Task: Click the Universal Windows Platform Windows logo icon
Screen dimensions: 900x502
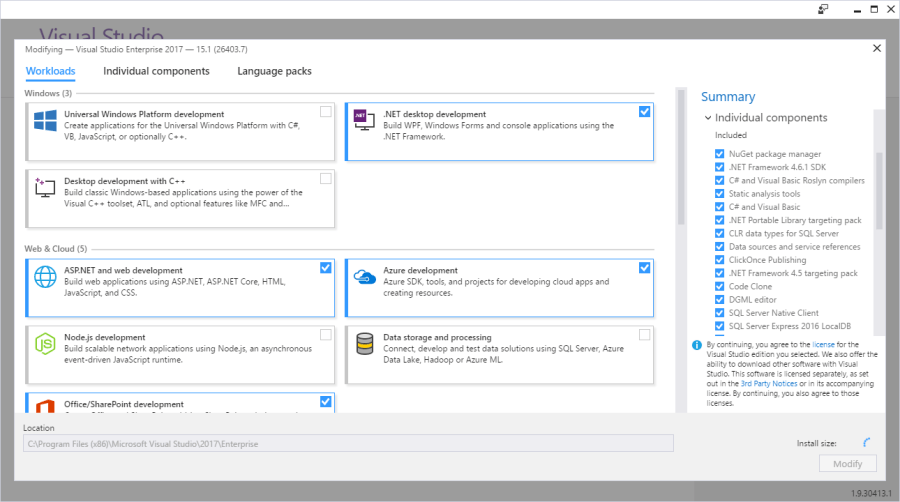Action: tap(45, 121)
